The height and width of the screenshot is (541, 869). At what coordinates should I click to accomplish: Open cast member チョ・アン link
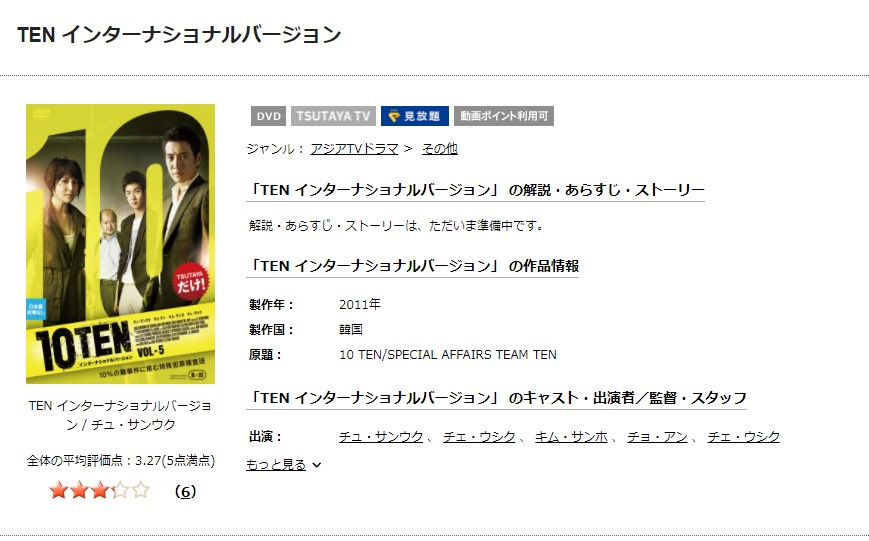coord(657,437)
